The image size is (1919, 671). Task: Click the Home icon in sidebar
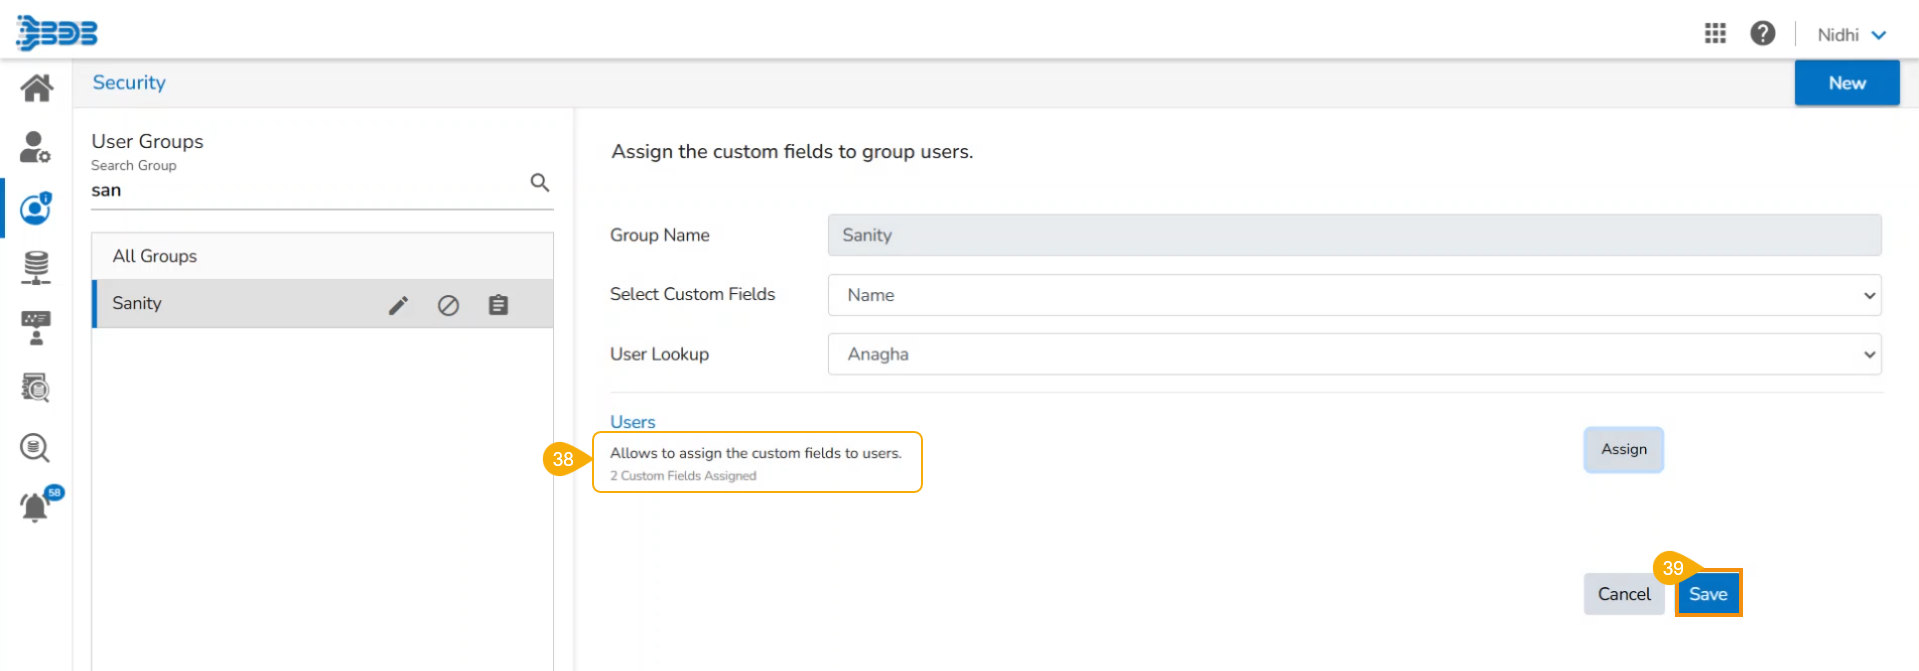[36, 88]
